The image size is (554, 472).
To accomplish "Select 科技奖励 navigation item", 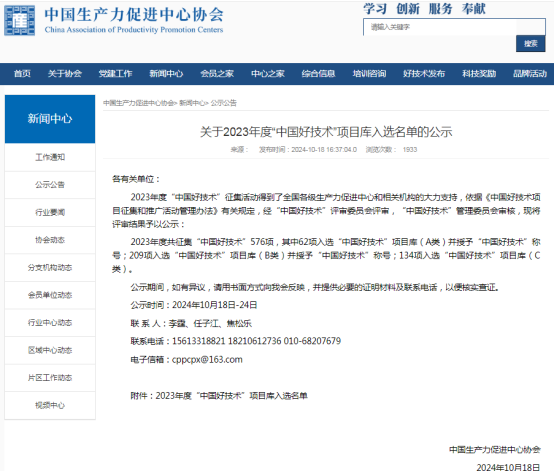I will click(x=479, y=74).
